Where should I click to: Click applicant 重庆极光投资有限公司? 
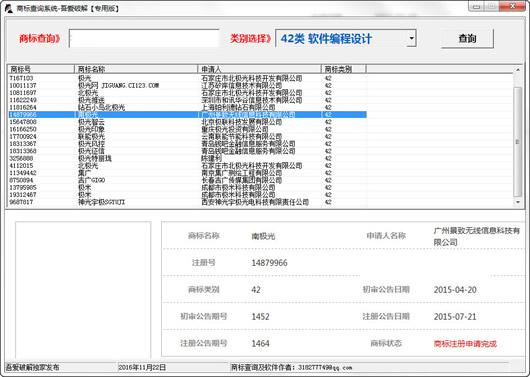tap(235, 129)
